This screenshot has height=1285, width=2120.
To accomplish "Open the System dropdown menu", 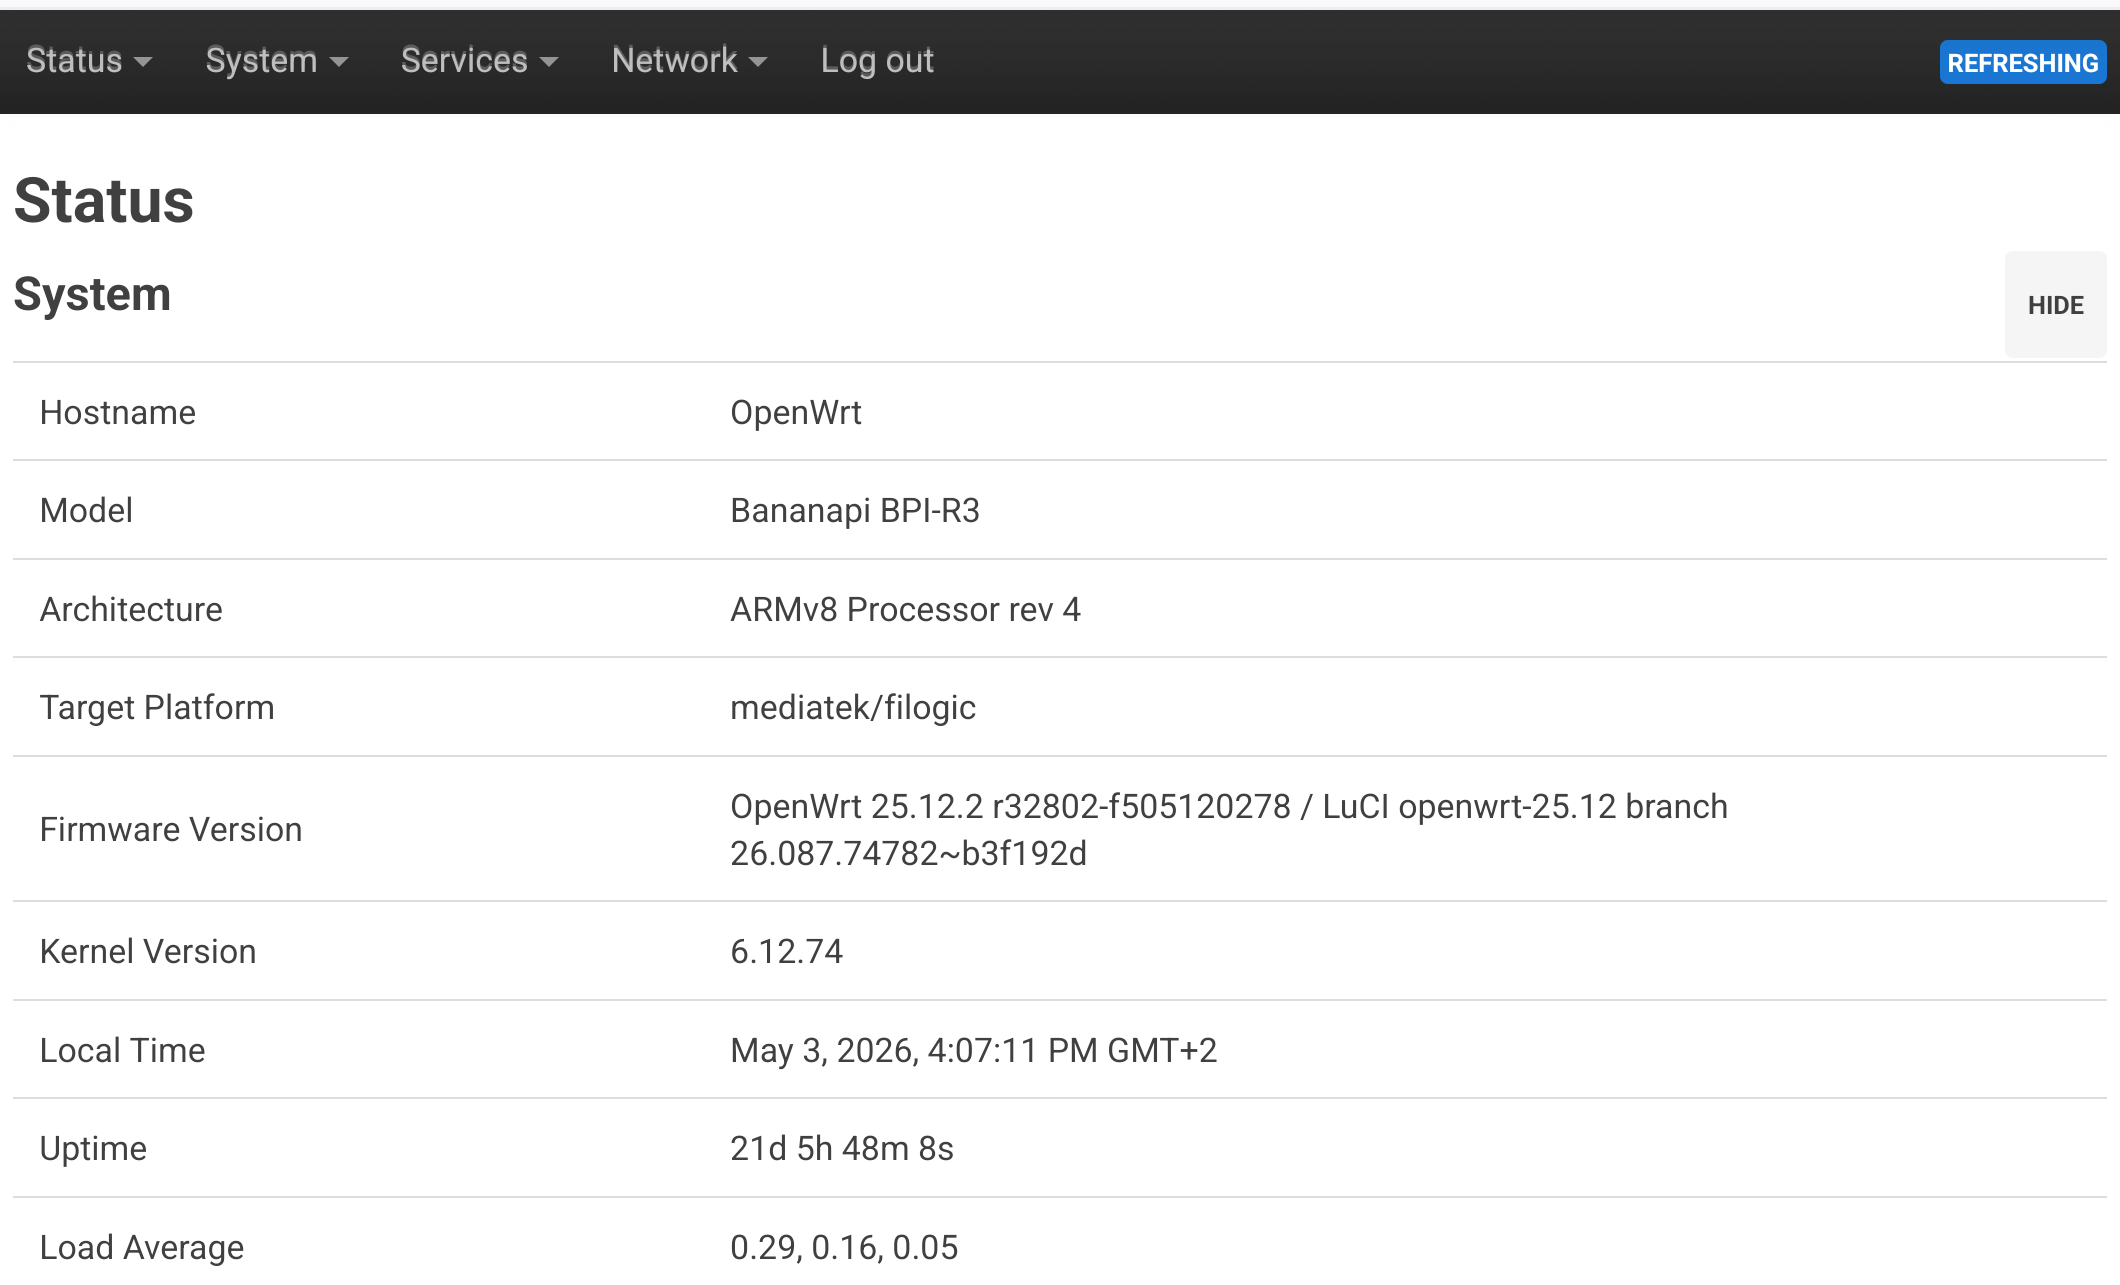I will coord(276,61).
